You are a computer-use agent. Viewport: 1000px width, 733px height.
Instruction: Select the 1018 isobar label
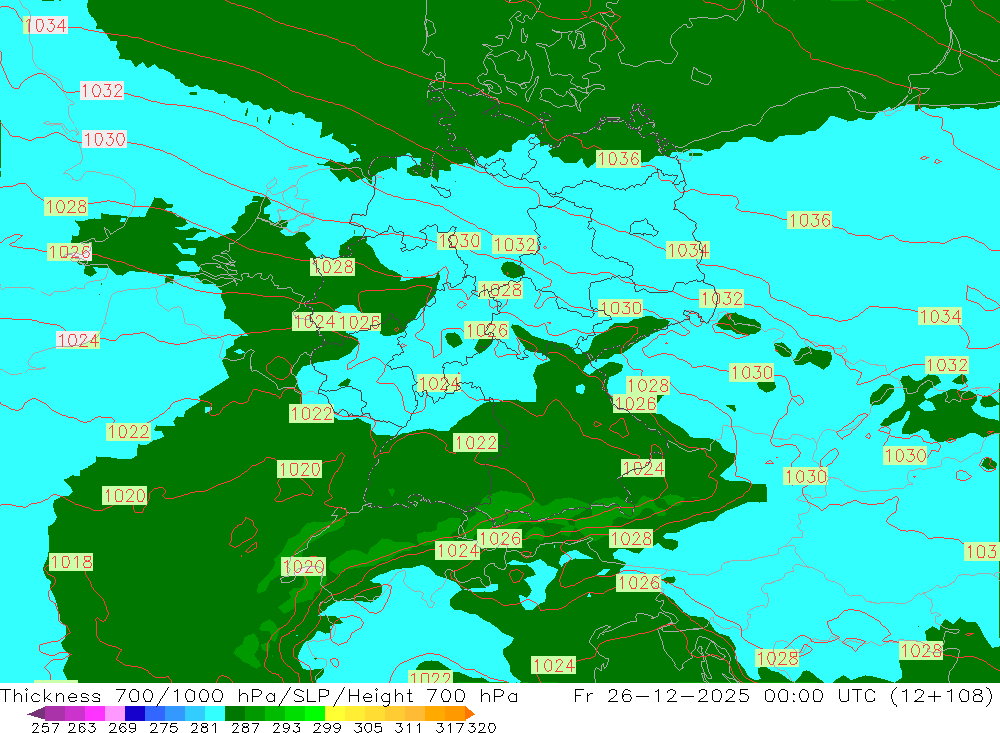pos(71,562)
